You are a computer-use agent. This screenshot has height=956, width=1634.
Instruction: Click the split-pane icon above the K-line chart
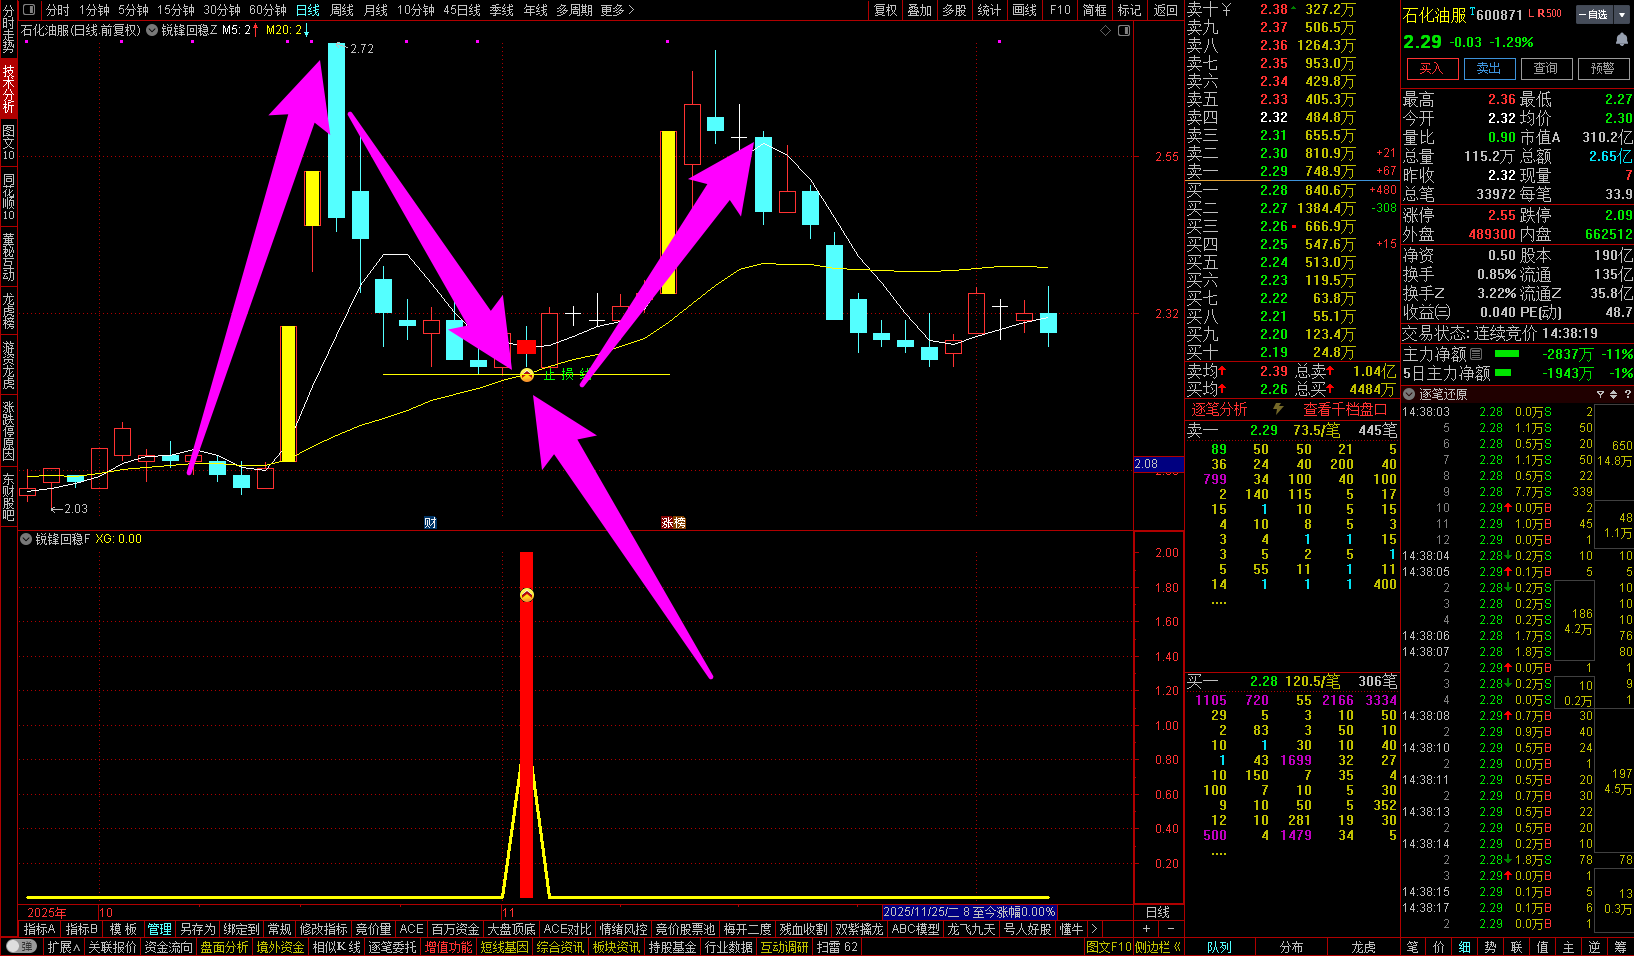click(x=1124, y=31)
